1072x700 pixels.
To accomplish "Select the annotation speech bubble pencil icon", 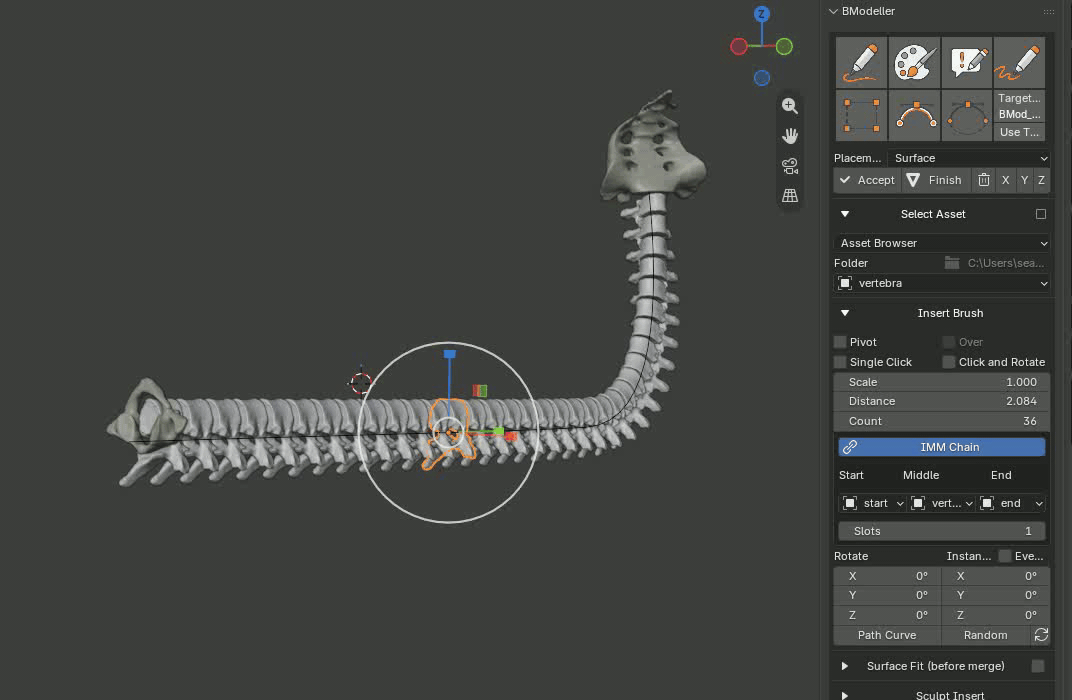I will pos(967,63).
